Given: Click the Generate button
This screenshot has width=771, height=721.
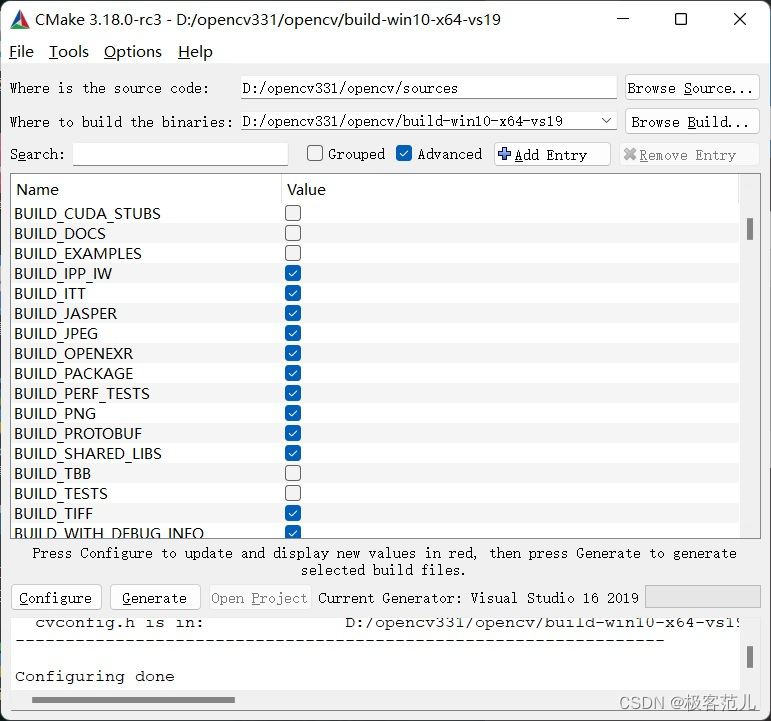Looking at the screenshot, I should [x=155, y=598].
